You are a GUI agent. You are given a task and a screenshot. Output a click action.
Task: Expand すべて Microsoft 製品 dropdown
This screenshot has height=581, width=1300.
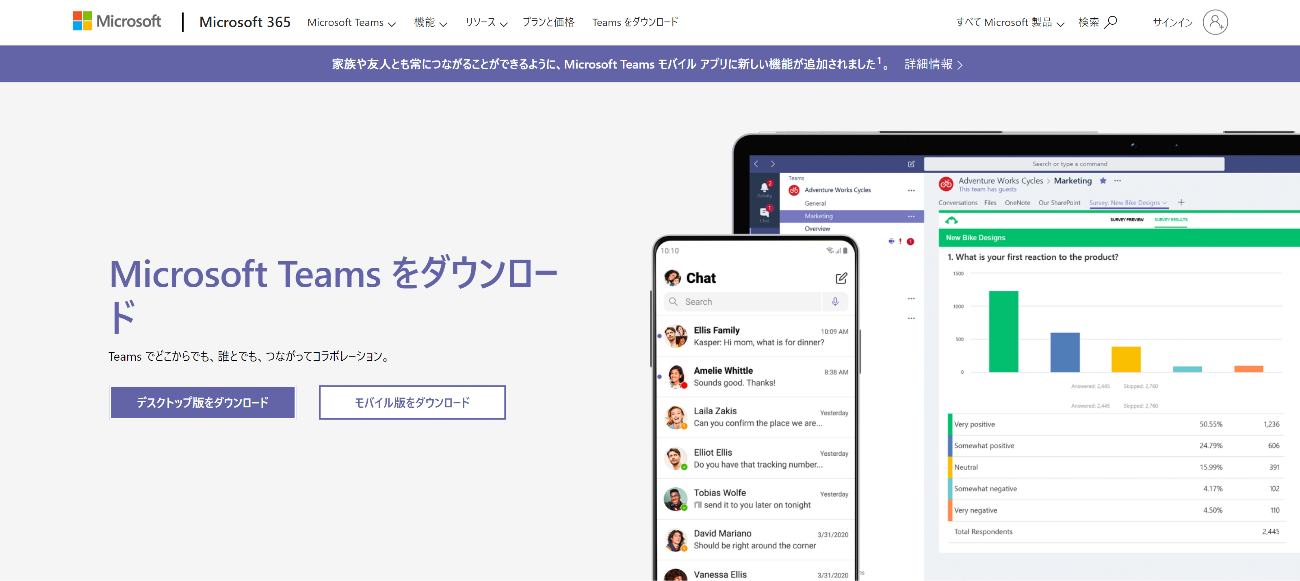(1009, 22)
